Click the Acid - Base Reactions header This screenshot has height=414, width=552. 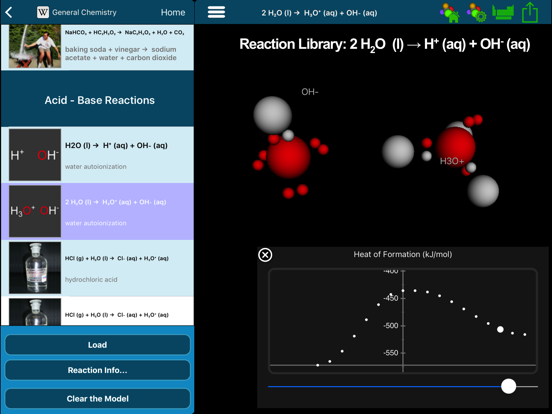(x=99, y=100)
